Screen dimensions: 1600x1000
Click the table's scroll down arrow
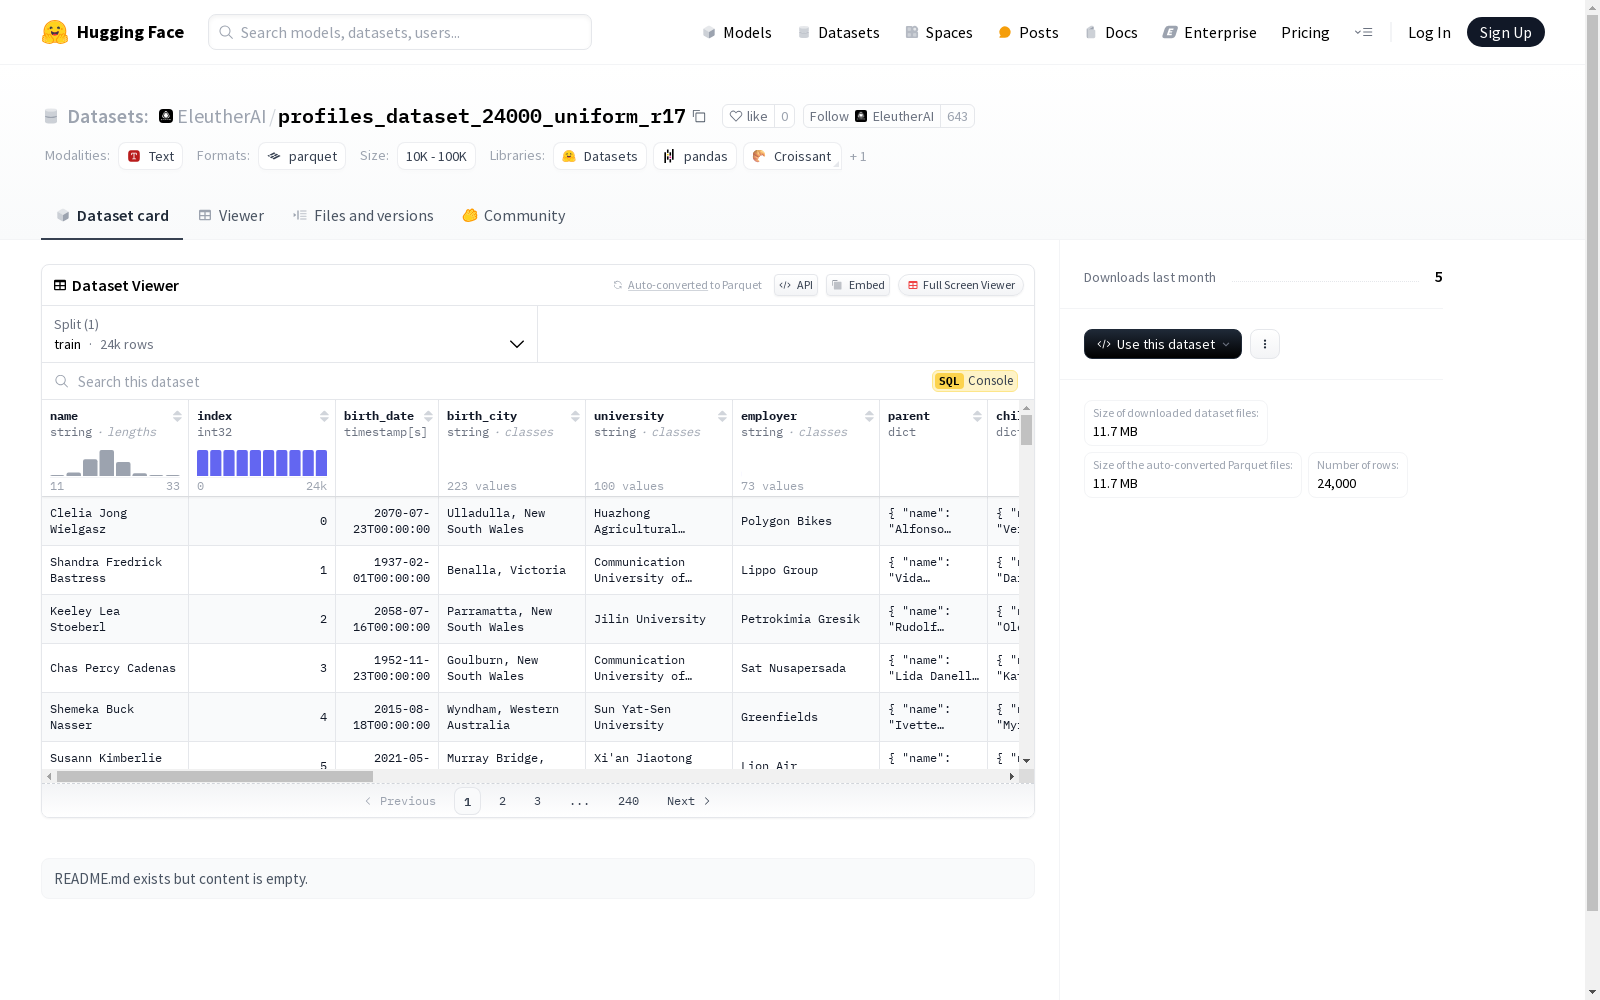[1026, 761]
